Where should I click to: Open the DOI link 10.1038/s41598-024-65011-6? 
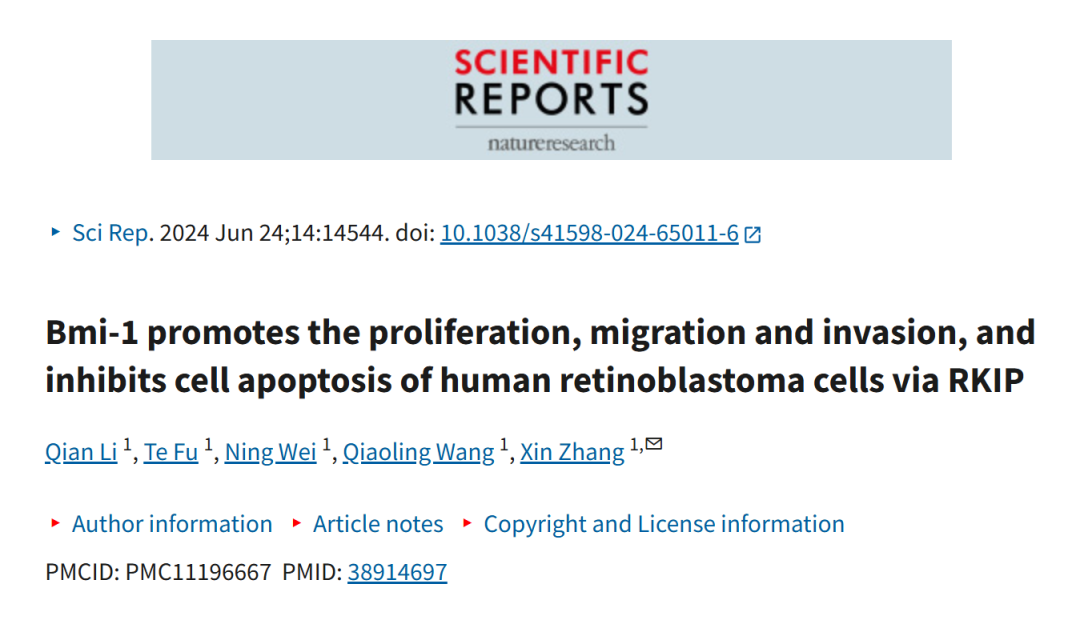590,234
